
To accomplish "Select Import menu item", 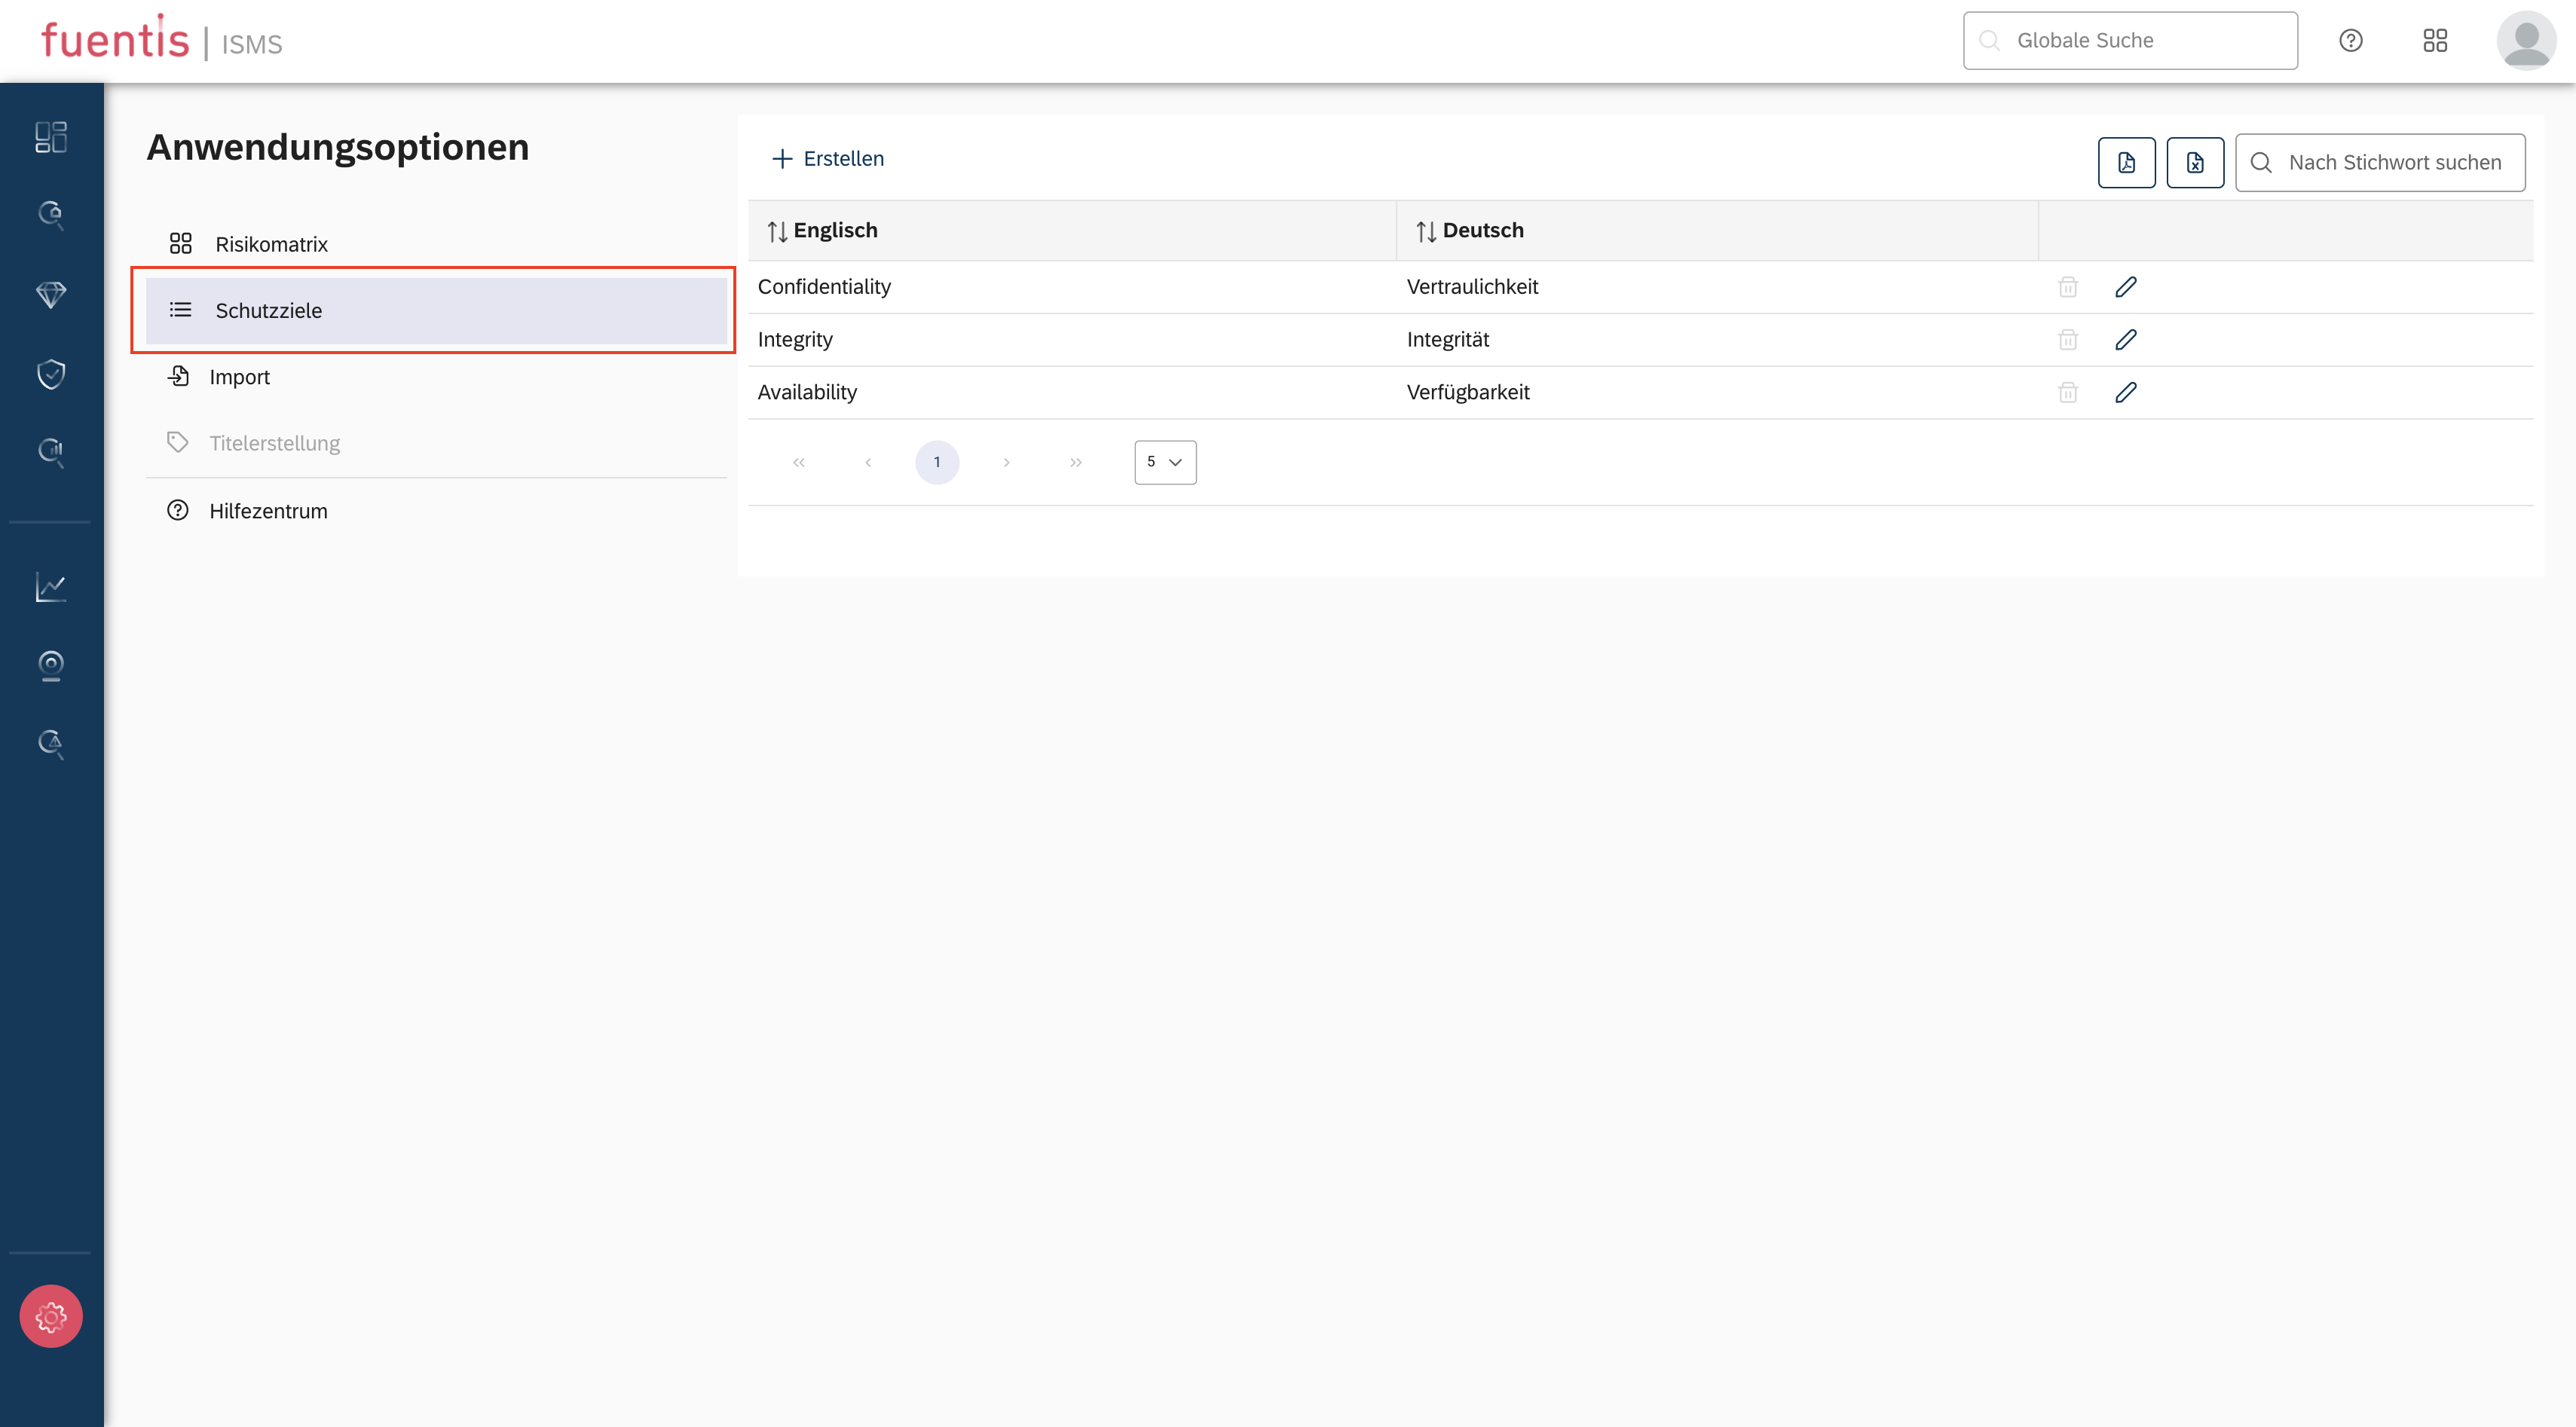I will pos(239,377).
